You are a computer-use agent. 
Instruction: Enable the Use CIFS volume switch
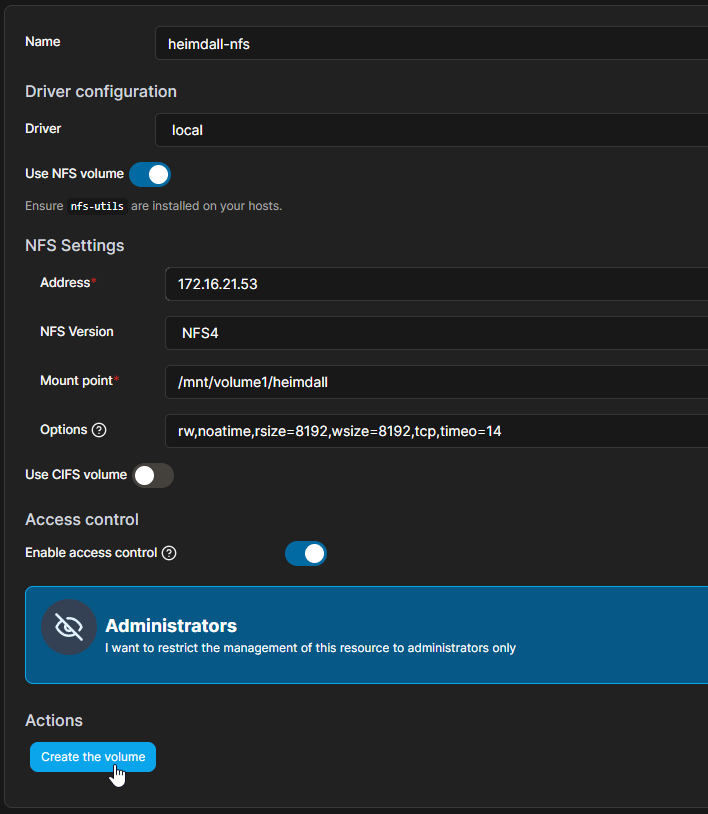coord(152,475)
